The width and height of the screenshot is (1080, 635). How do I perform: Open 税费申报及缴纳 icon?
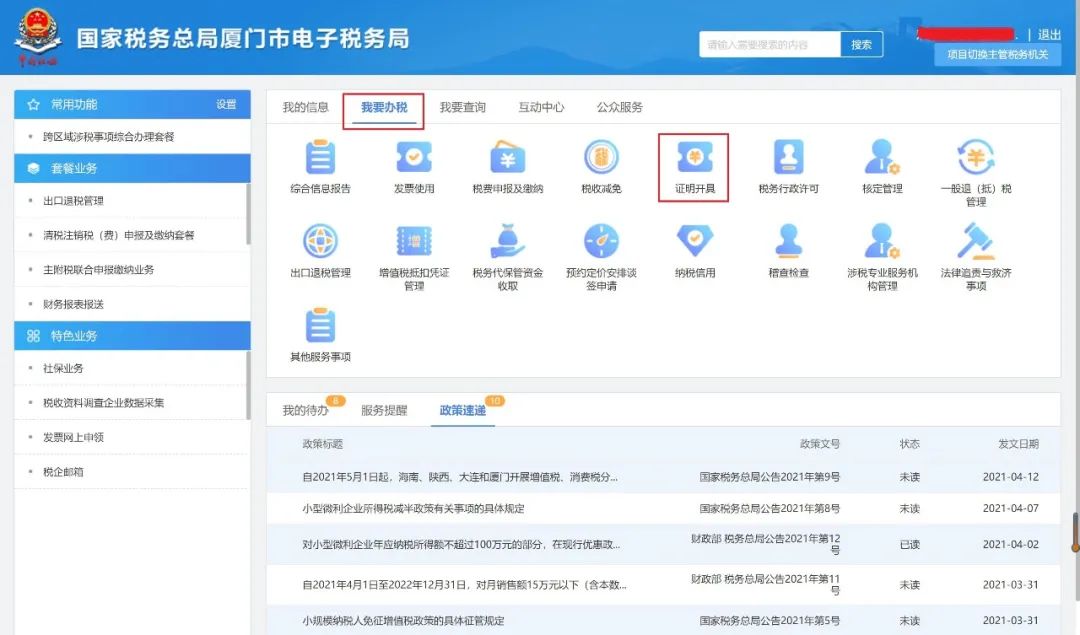point(508,157)
